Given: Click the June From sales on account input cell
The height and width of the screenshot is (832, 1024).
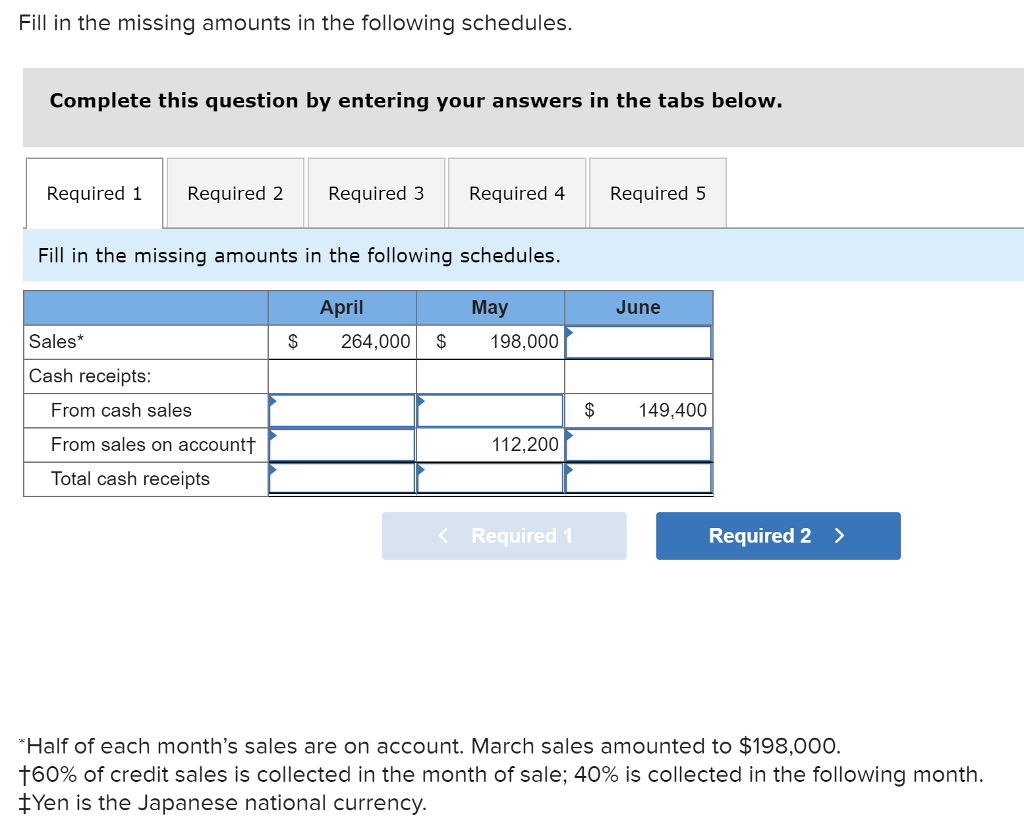Looking at the screenshot, I should pyautogui.click(x=638, y=444).
